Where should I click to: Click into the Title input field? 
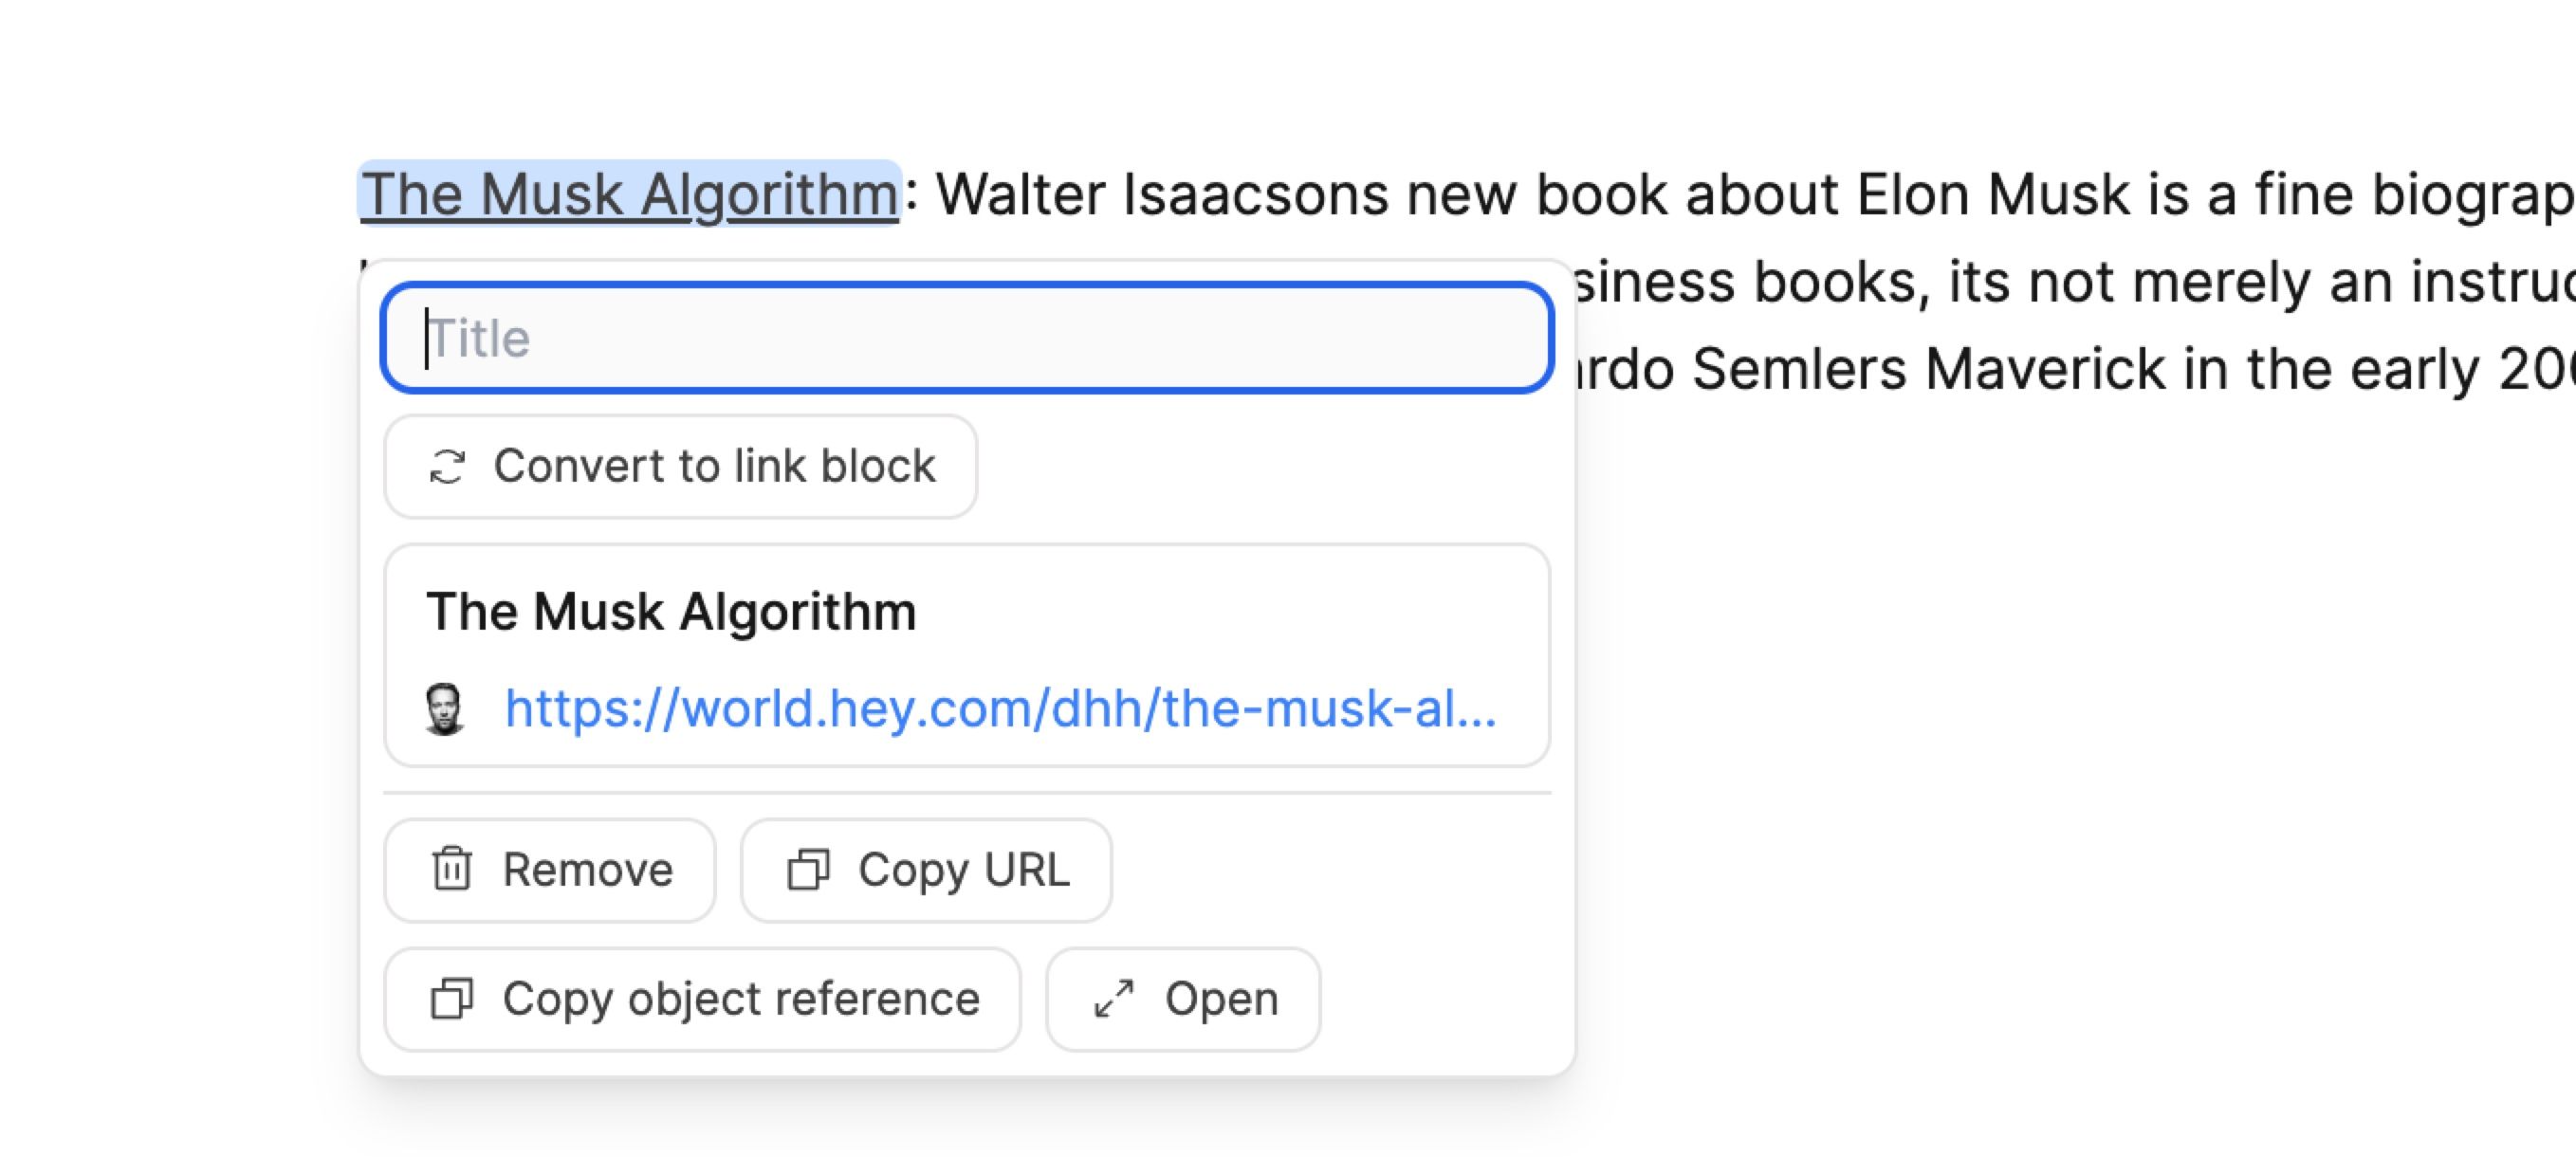965,337
